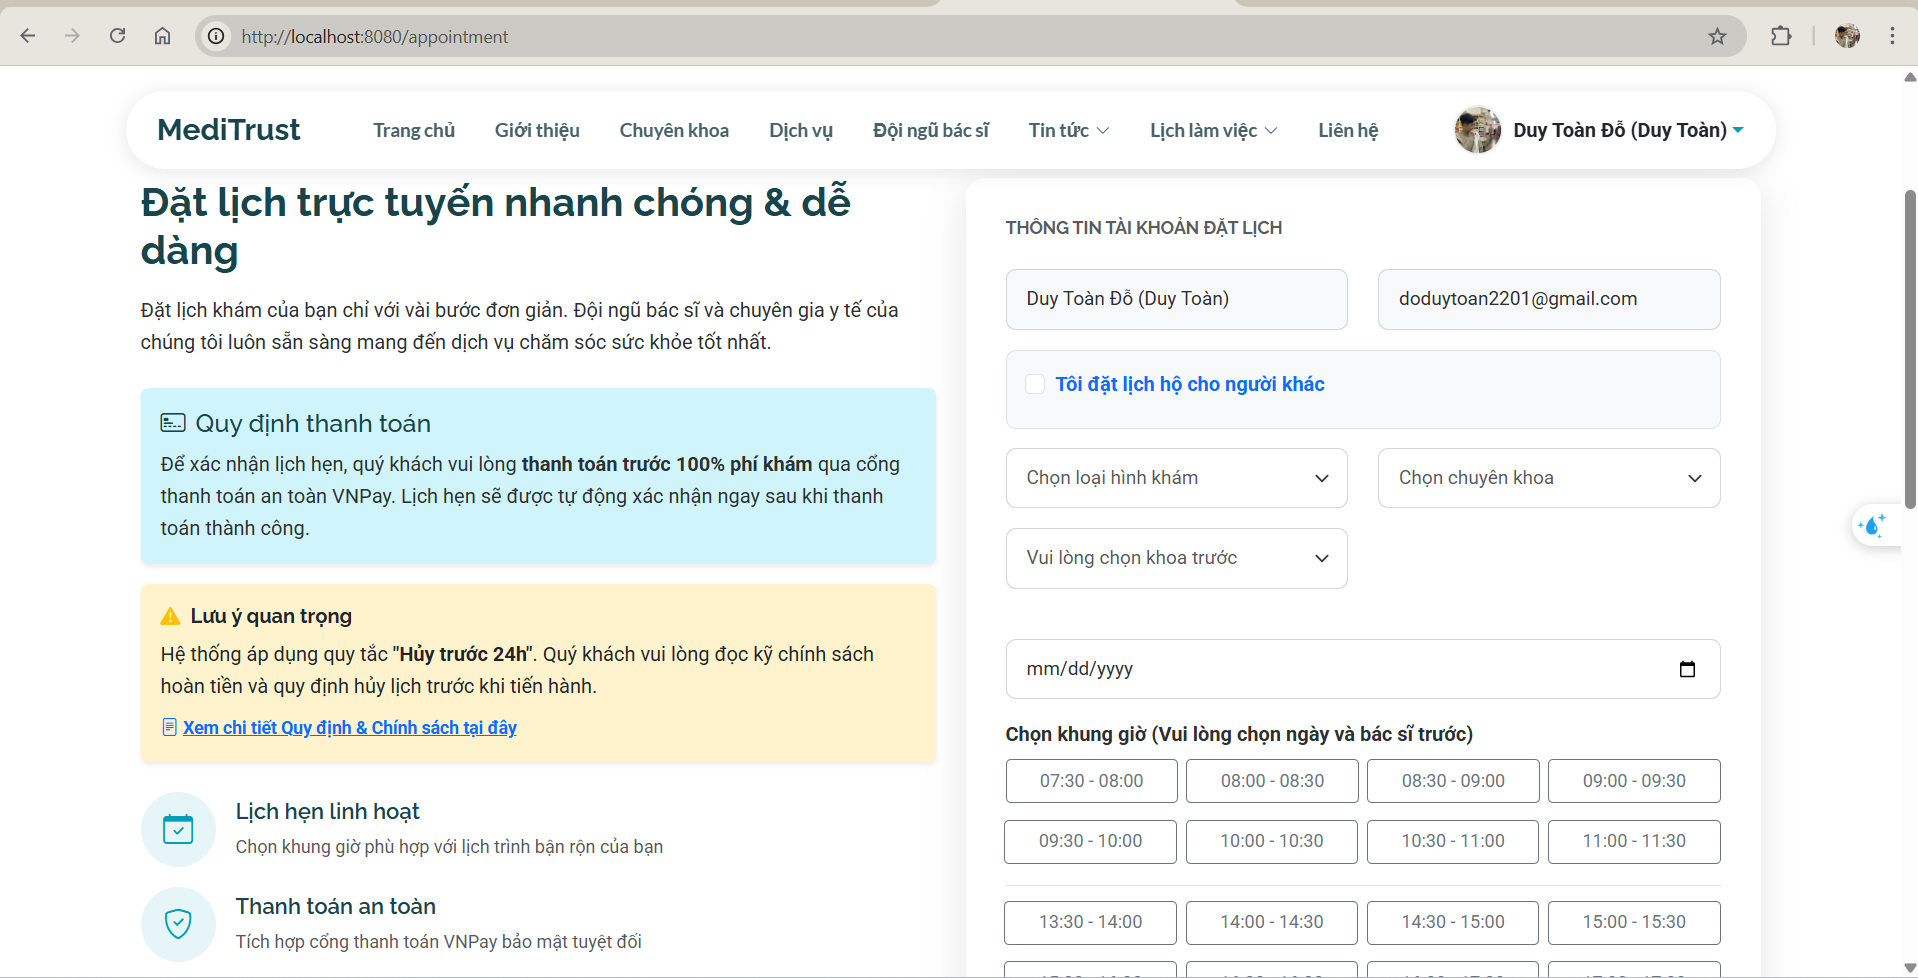Click the browser home icon
This screenshot has height=978, width=1918.
[x=162, y=36]
